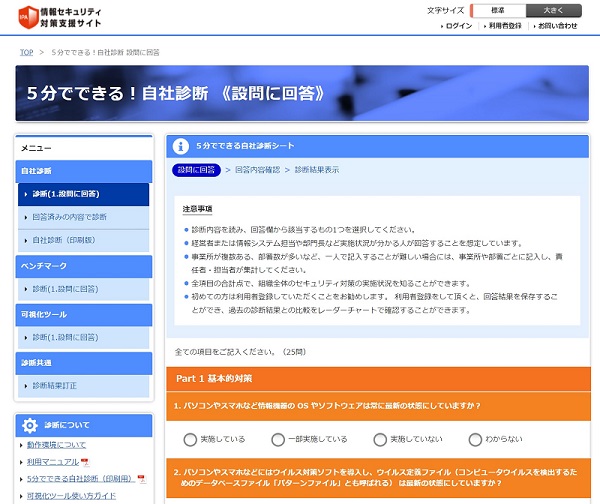Viewport: 600px width, 504px height.
Task: Open お問い合わせ link in header
Action: click(x=555, y=26)
